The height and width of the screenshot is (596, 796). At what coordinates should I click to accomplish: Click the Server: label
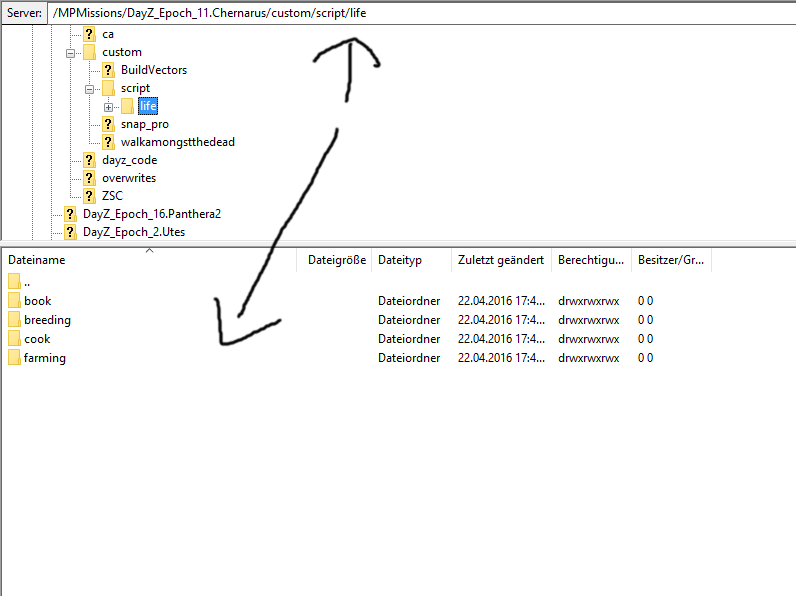point(24,13)
